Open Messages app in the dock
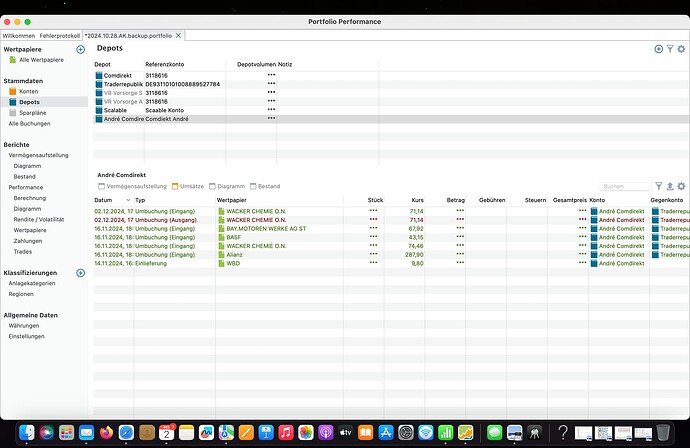This screenshot has height=448, width=690. [x=495, y=433]
